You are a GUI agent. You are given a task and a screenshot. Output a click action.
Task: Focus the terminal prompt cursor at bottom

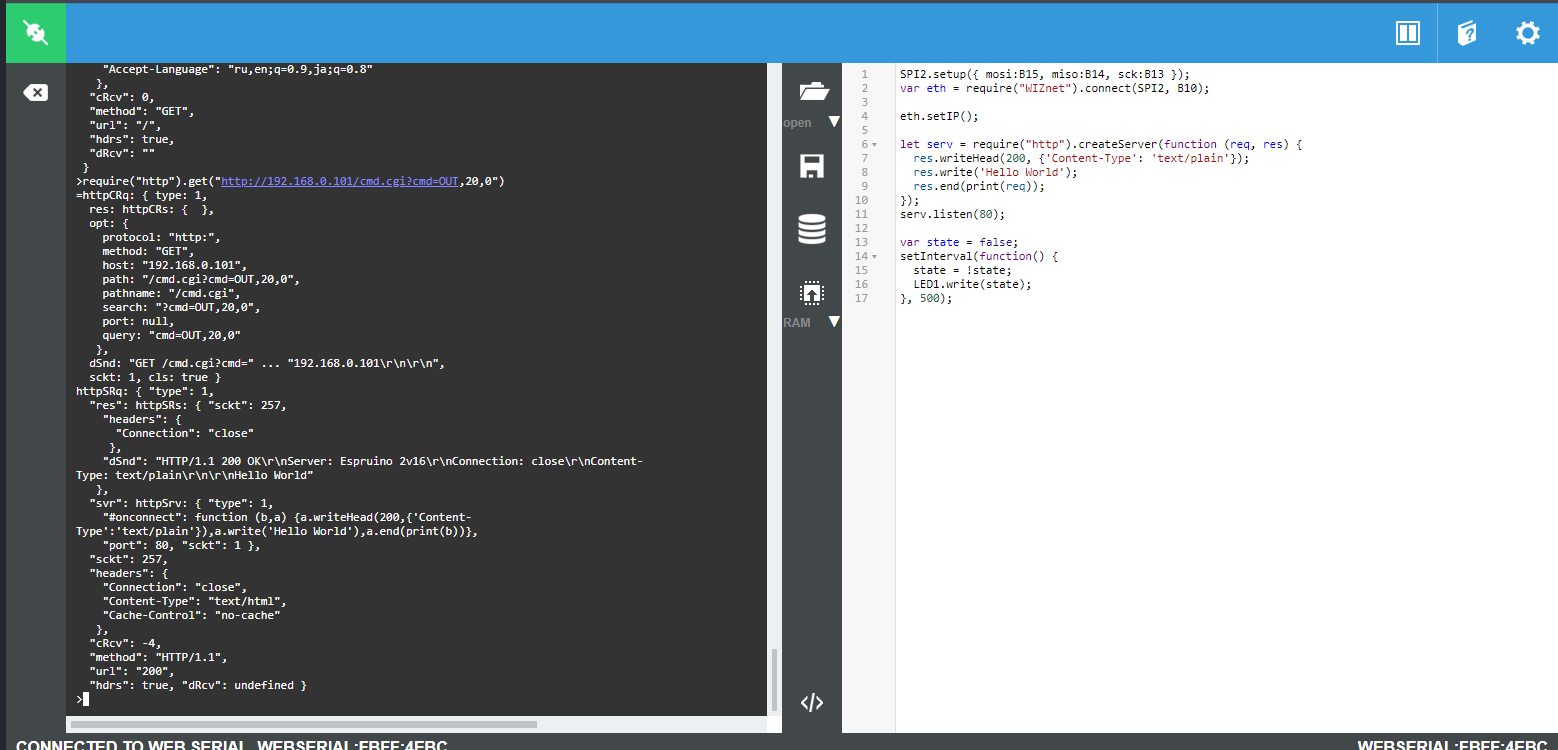coord(86,699)
